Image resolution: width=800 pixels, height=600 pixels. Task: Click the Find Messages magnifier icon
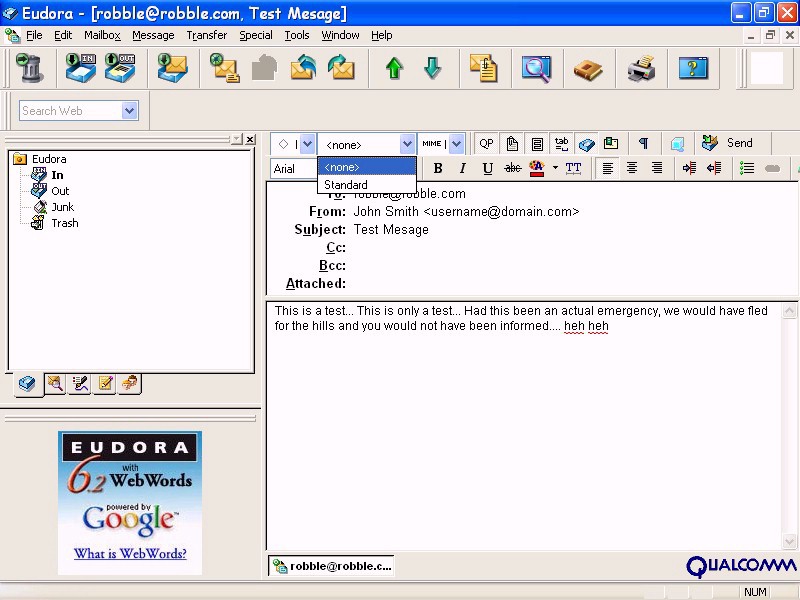coord(536,67)
